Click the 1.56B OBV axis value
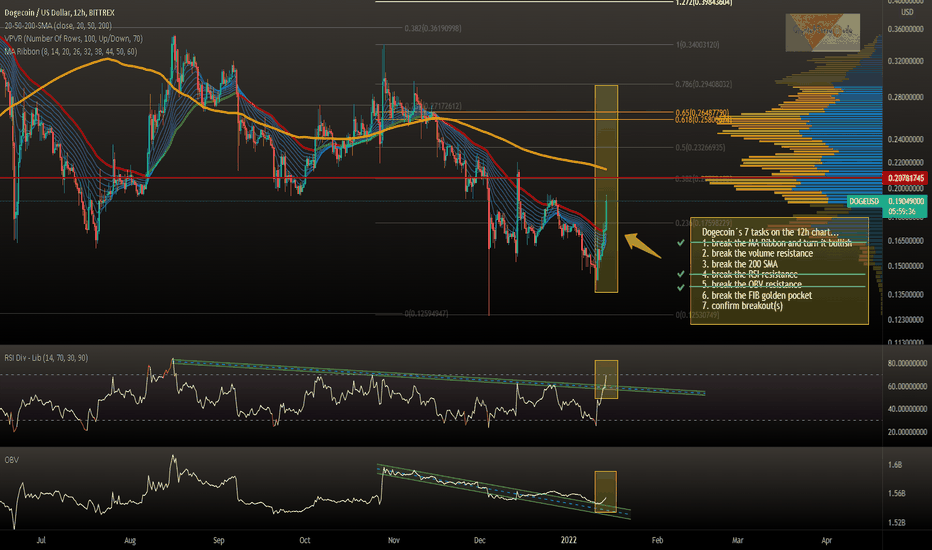 click(x=896, y=494)
